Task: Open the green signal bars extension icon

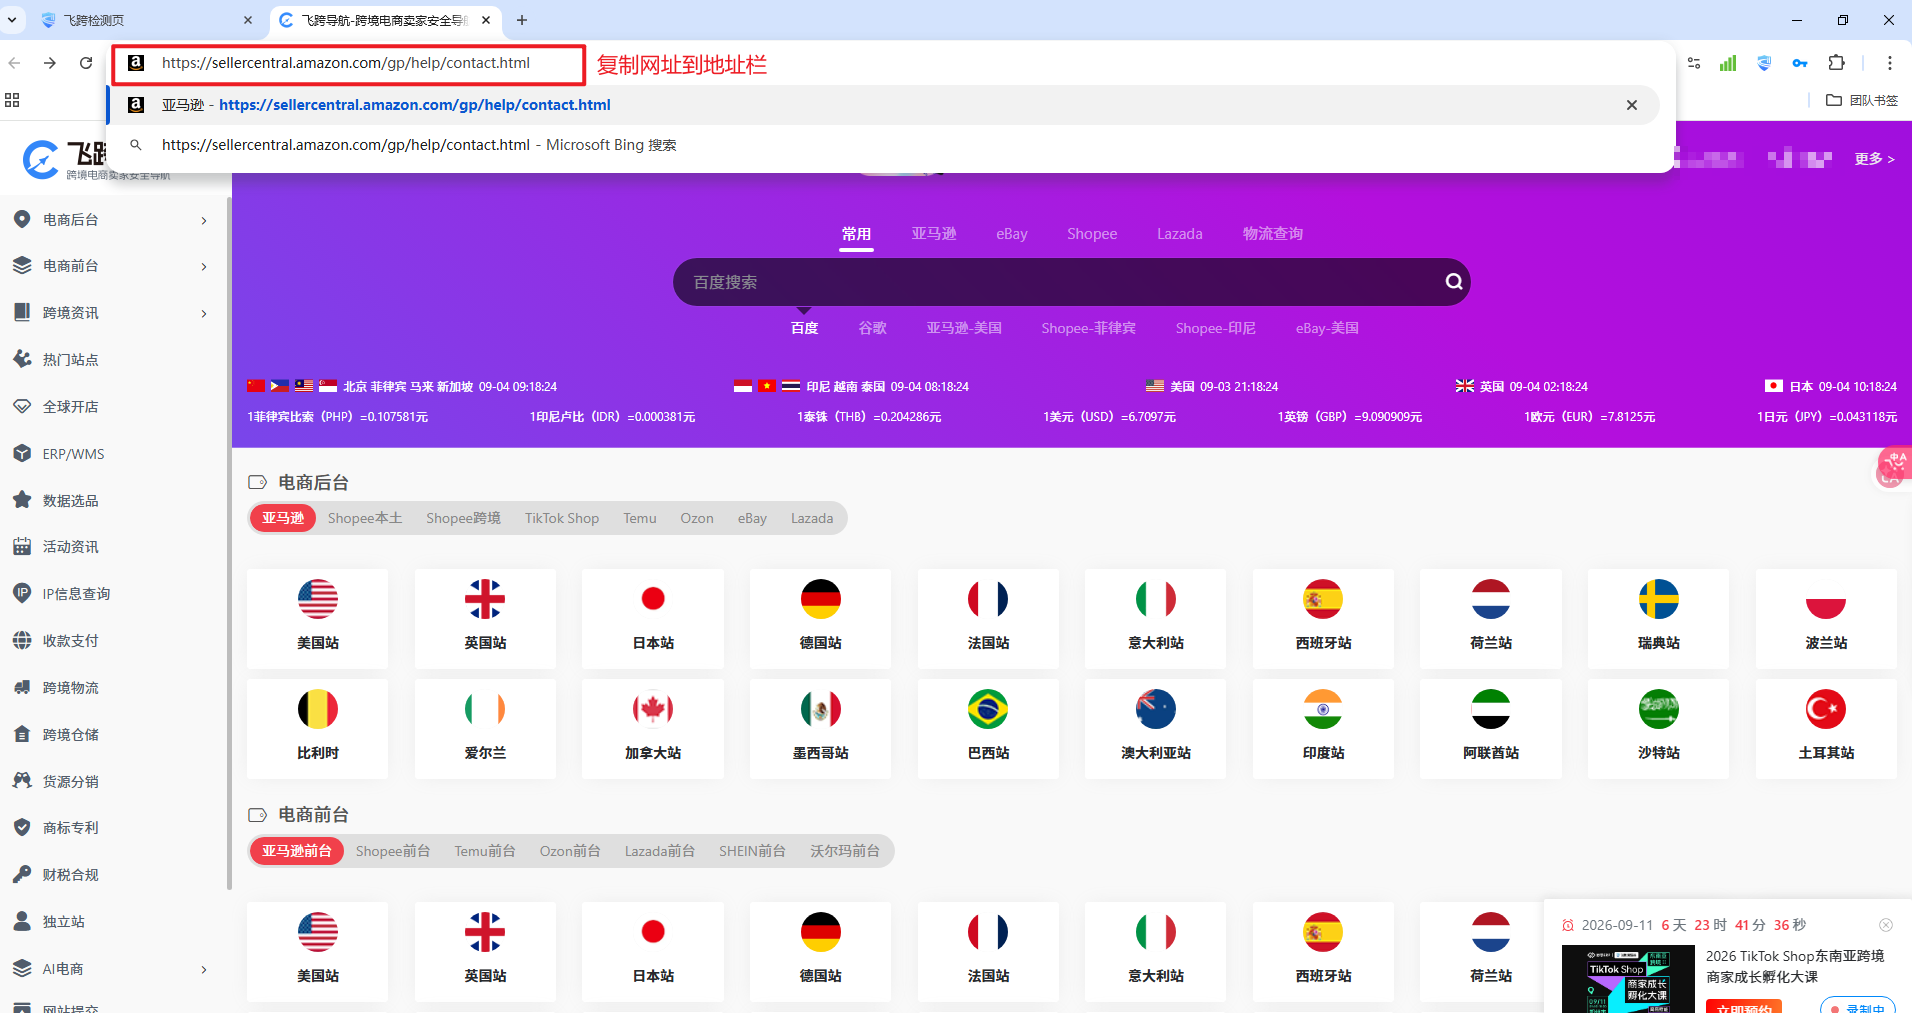Action: click(x=1728, y=63)
